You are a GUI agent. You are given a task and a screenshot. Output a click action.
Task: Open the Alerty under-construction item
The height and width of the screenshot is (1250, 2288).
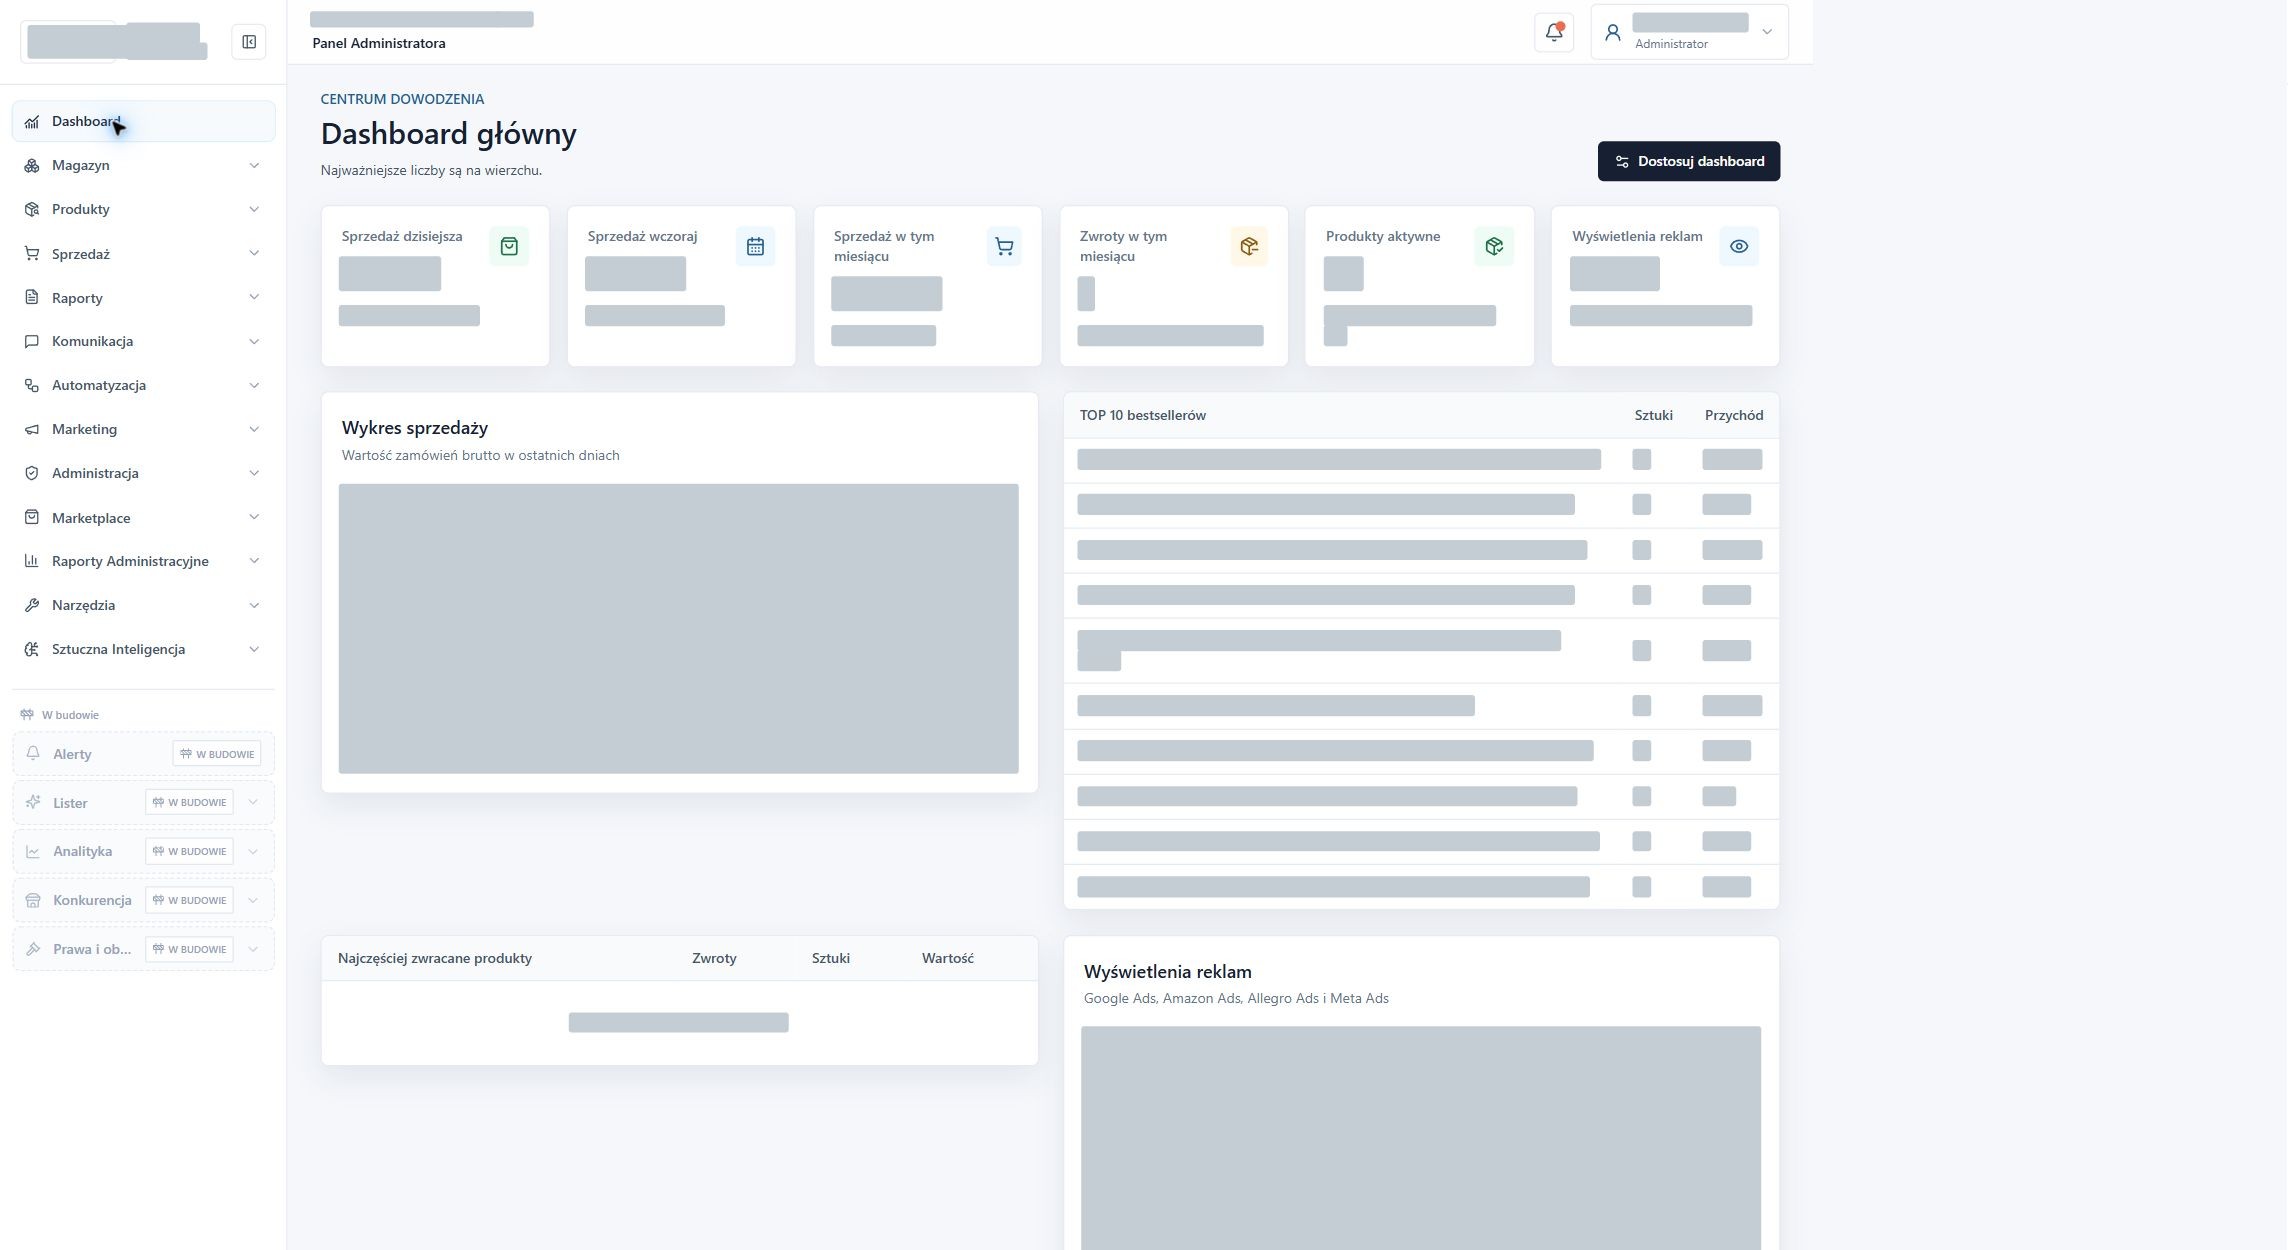point(144,754)
